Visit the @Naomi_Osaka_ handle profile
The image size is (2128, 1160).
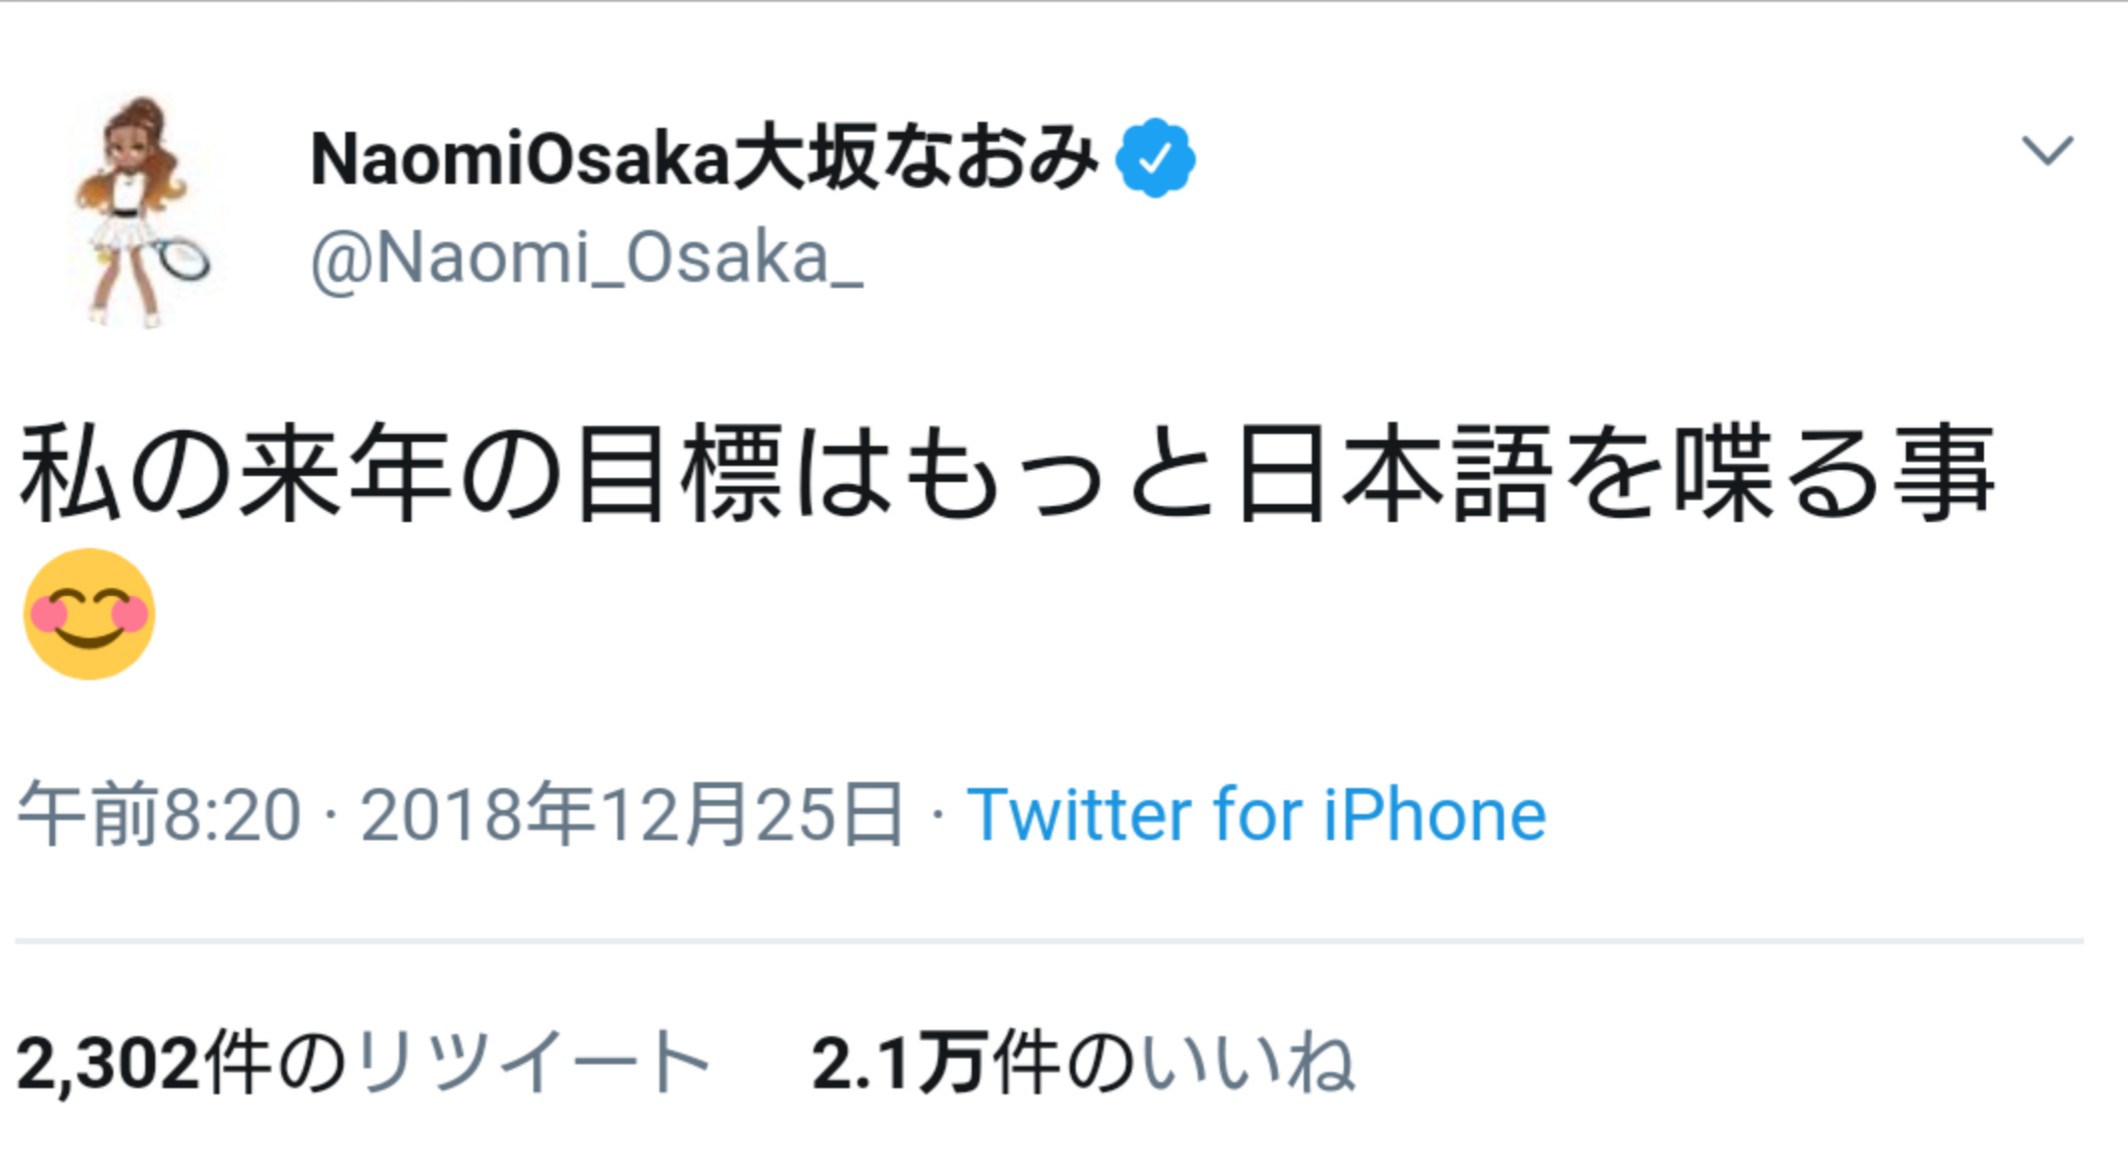coord(587,259)
